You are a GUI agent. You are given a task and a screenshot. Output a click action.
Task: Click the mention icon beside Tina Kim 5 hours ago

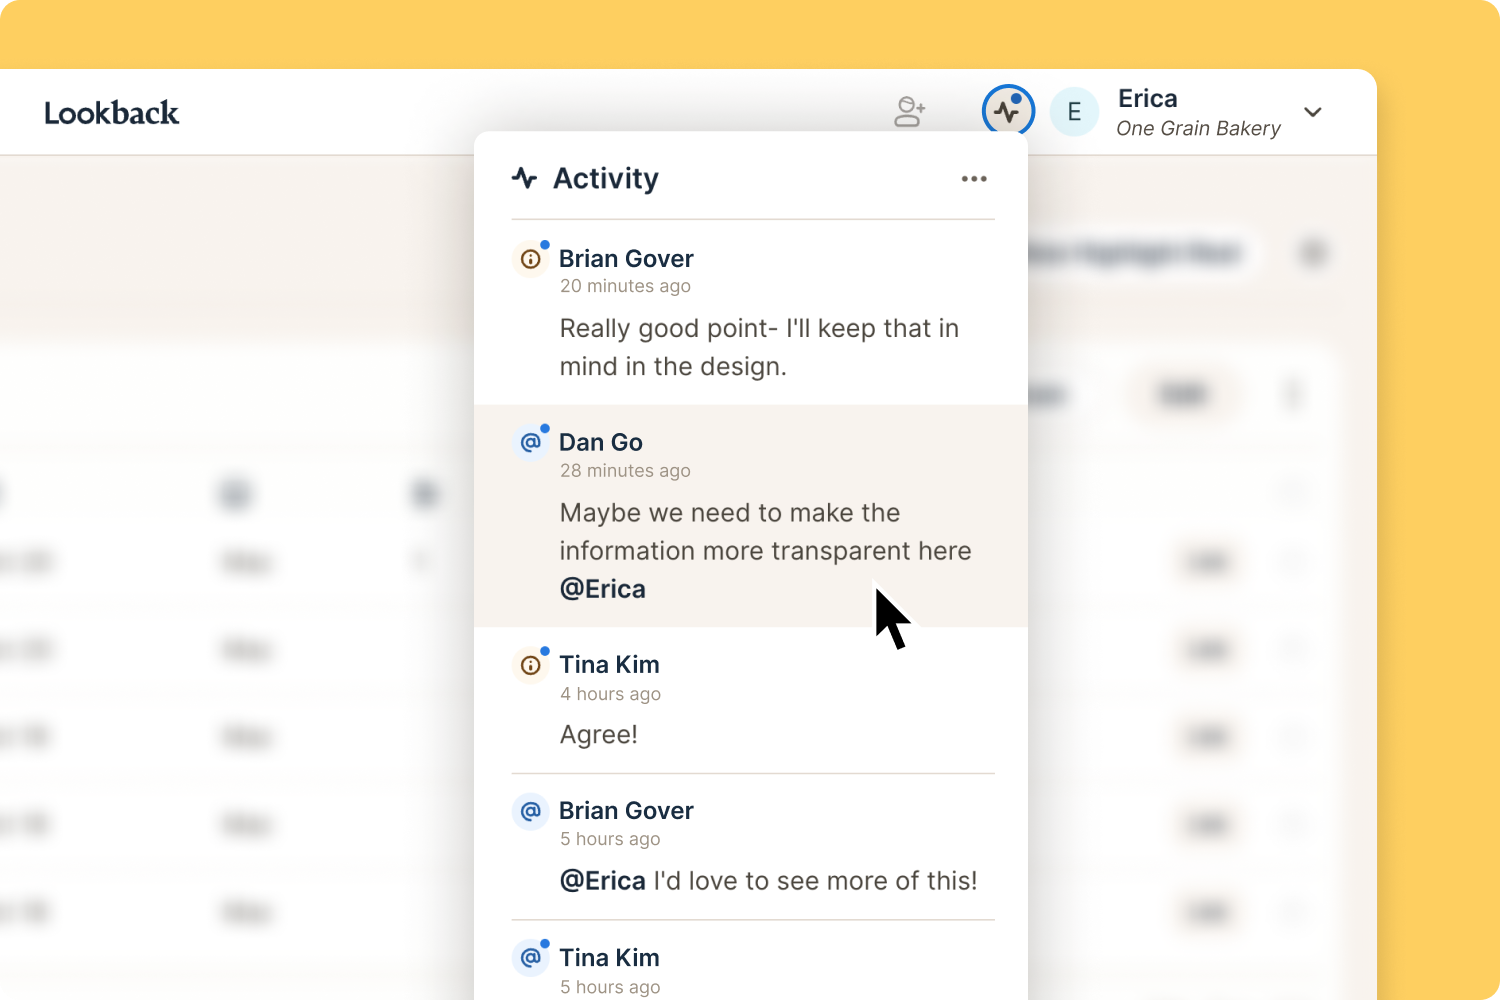coord(531,958)
